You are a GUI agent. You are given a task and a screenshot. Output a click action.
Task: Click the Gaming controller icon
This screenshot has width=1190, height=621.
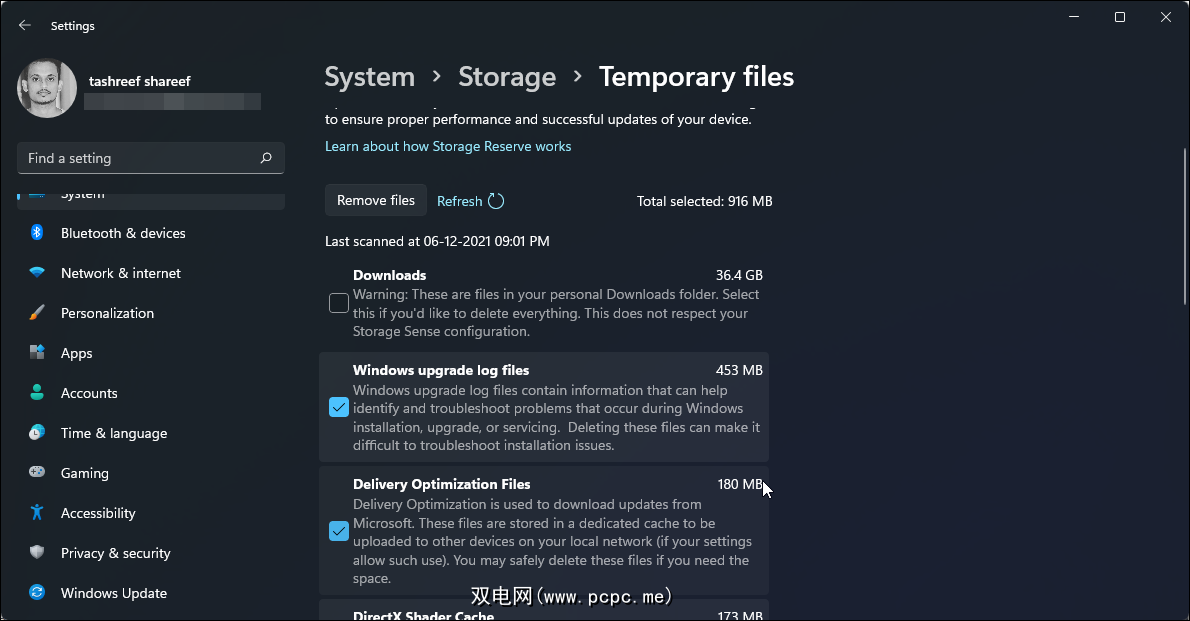click(37, 473)
